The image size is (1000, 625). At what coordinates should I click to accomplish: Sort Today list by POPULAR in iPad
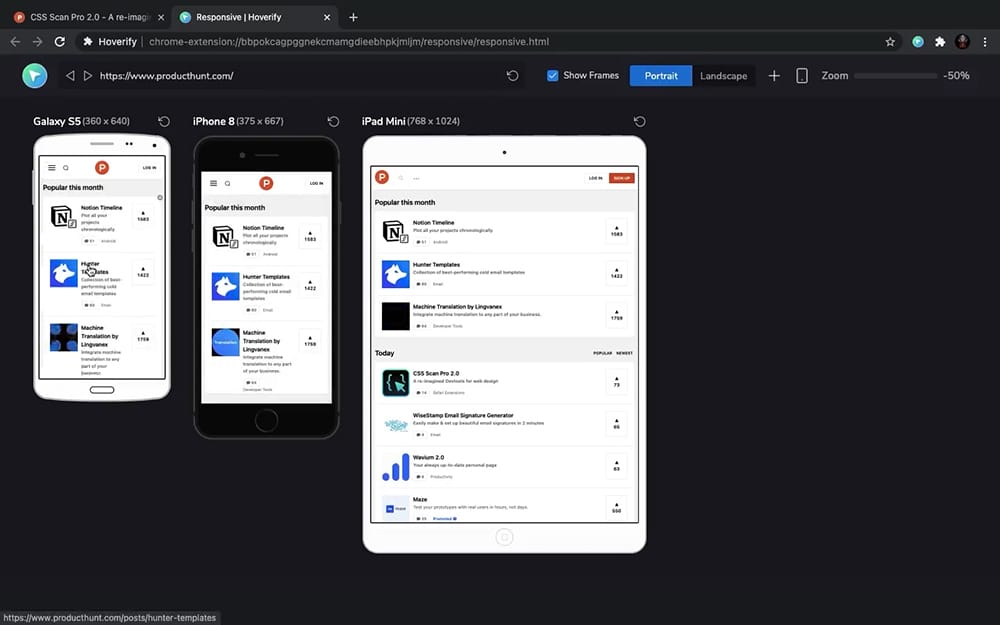603,353
